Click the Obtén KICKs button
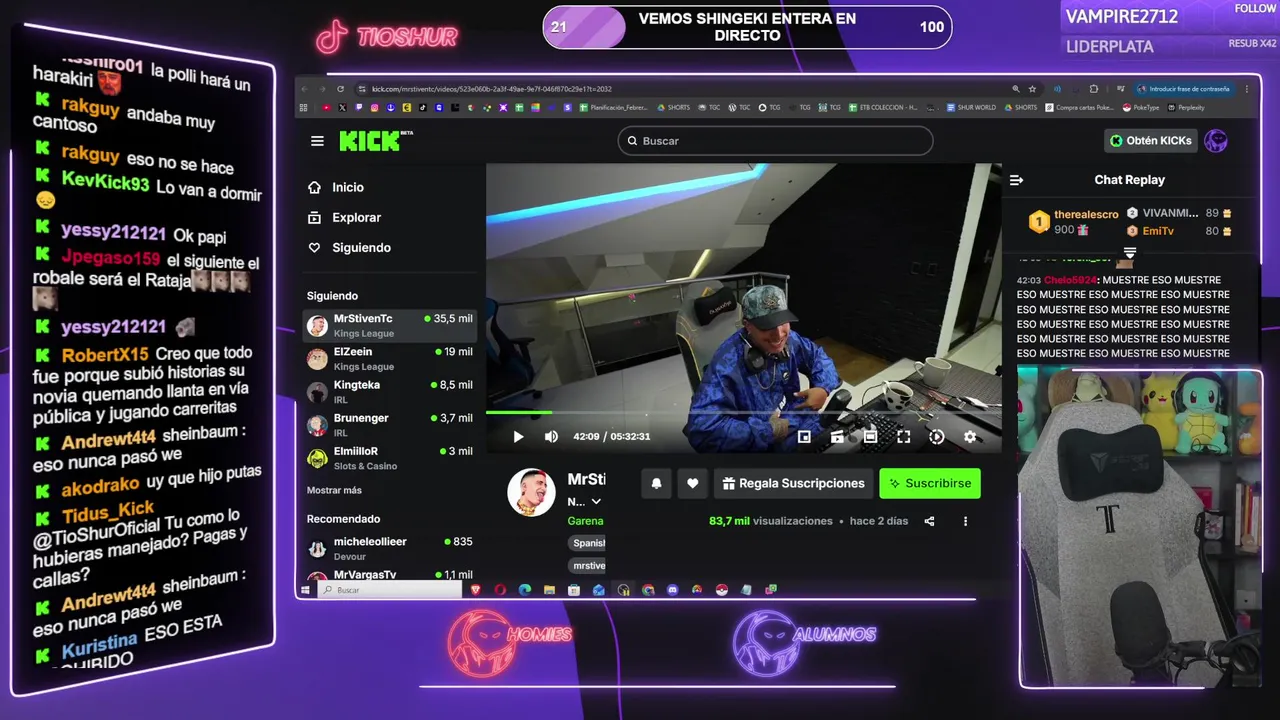 click(1151, 141)
